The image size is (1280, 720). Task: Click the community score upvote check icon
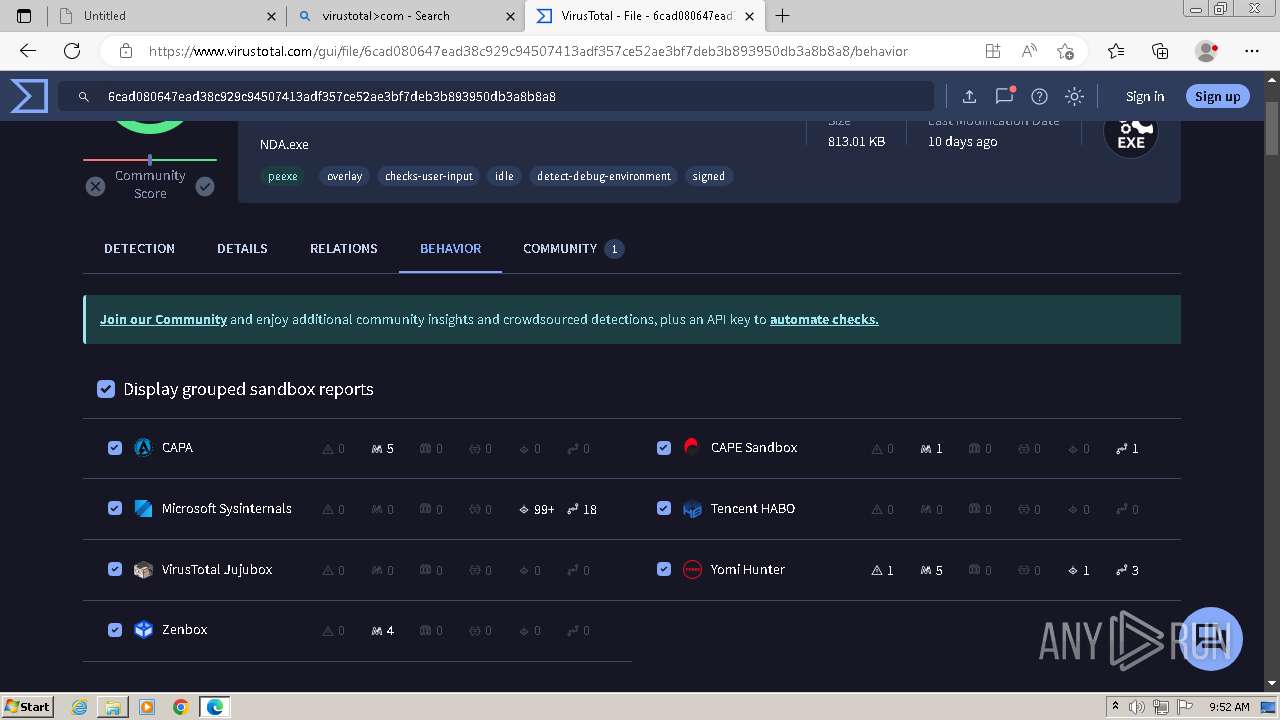(205, 186)
